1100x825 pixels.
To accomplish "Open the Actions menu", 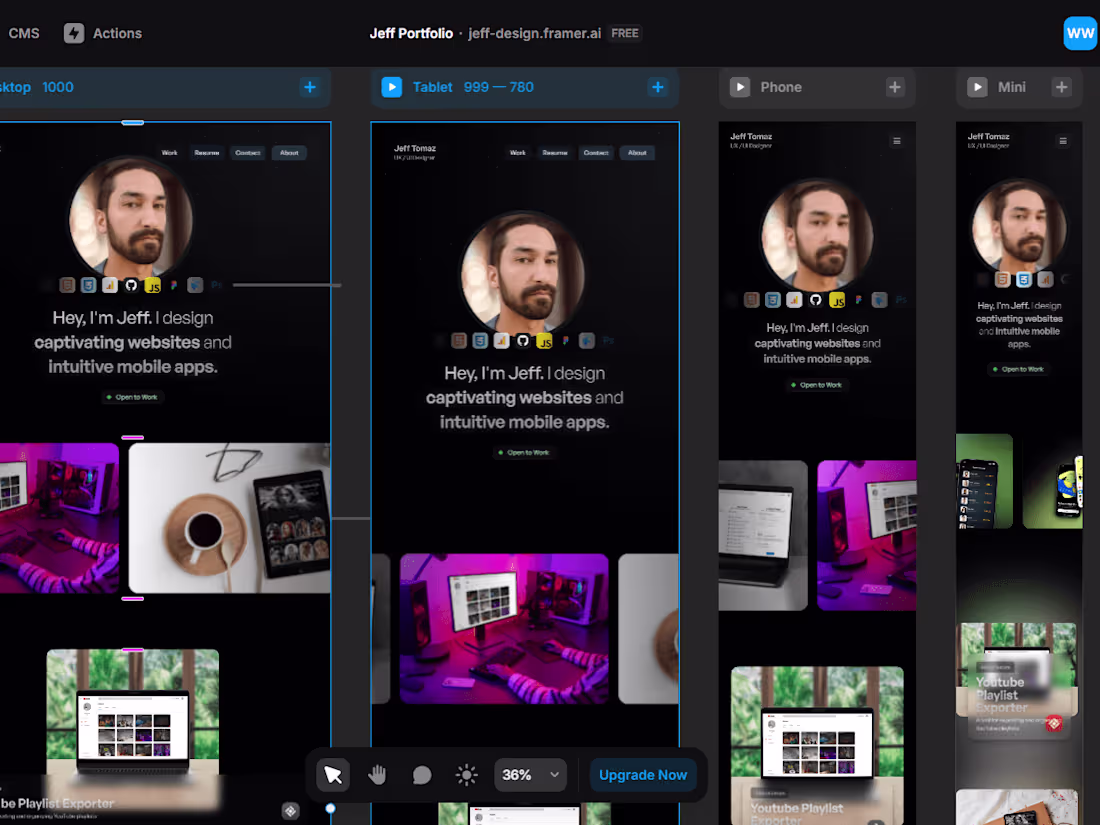I will pos(116,33).
